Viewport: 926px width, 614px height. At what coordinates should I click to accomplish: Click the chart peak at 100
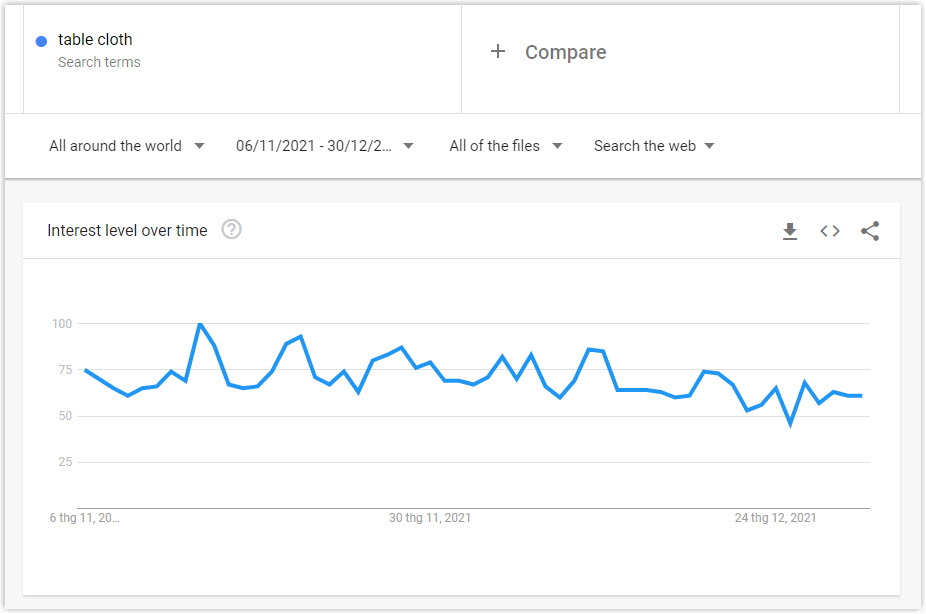coord(200,324)
